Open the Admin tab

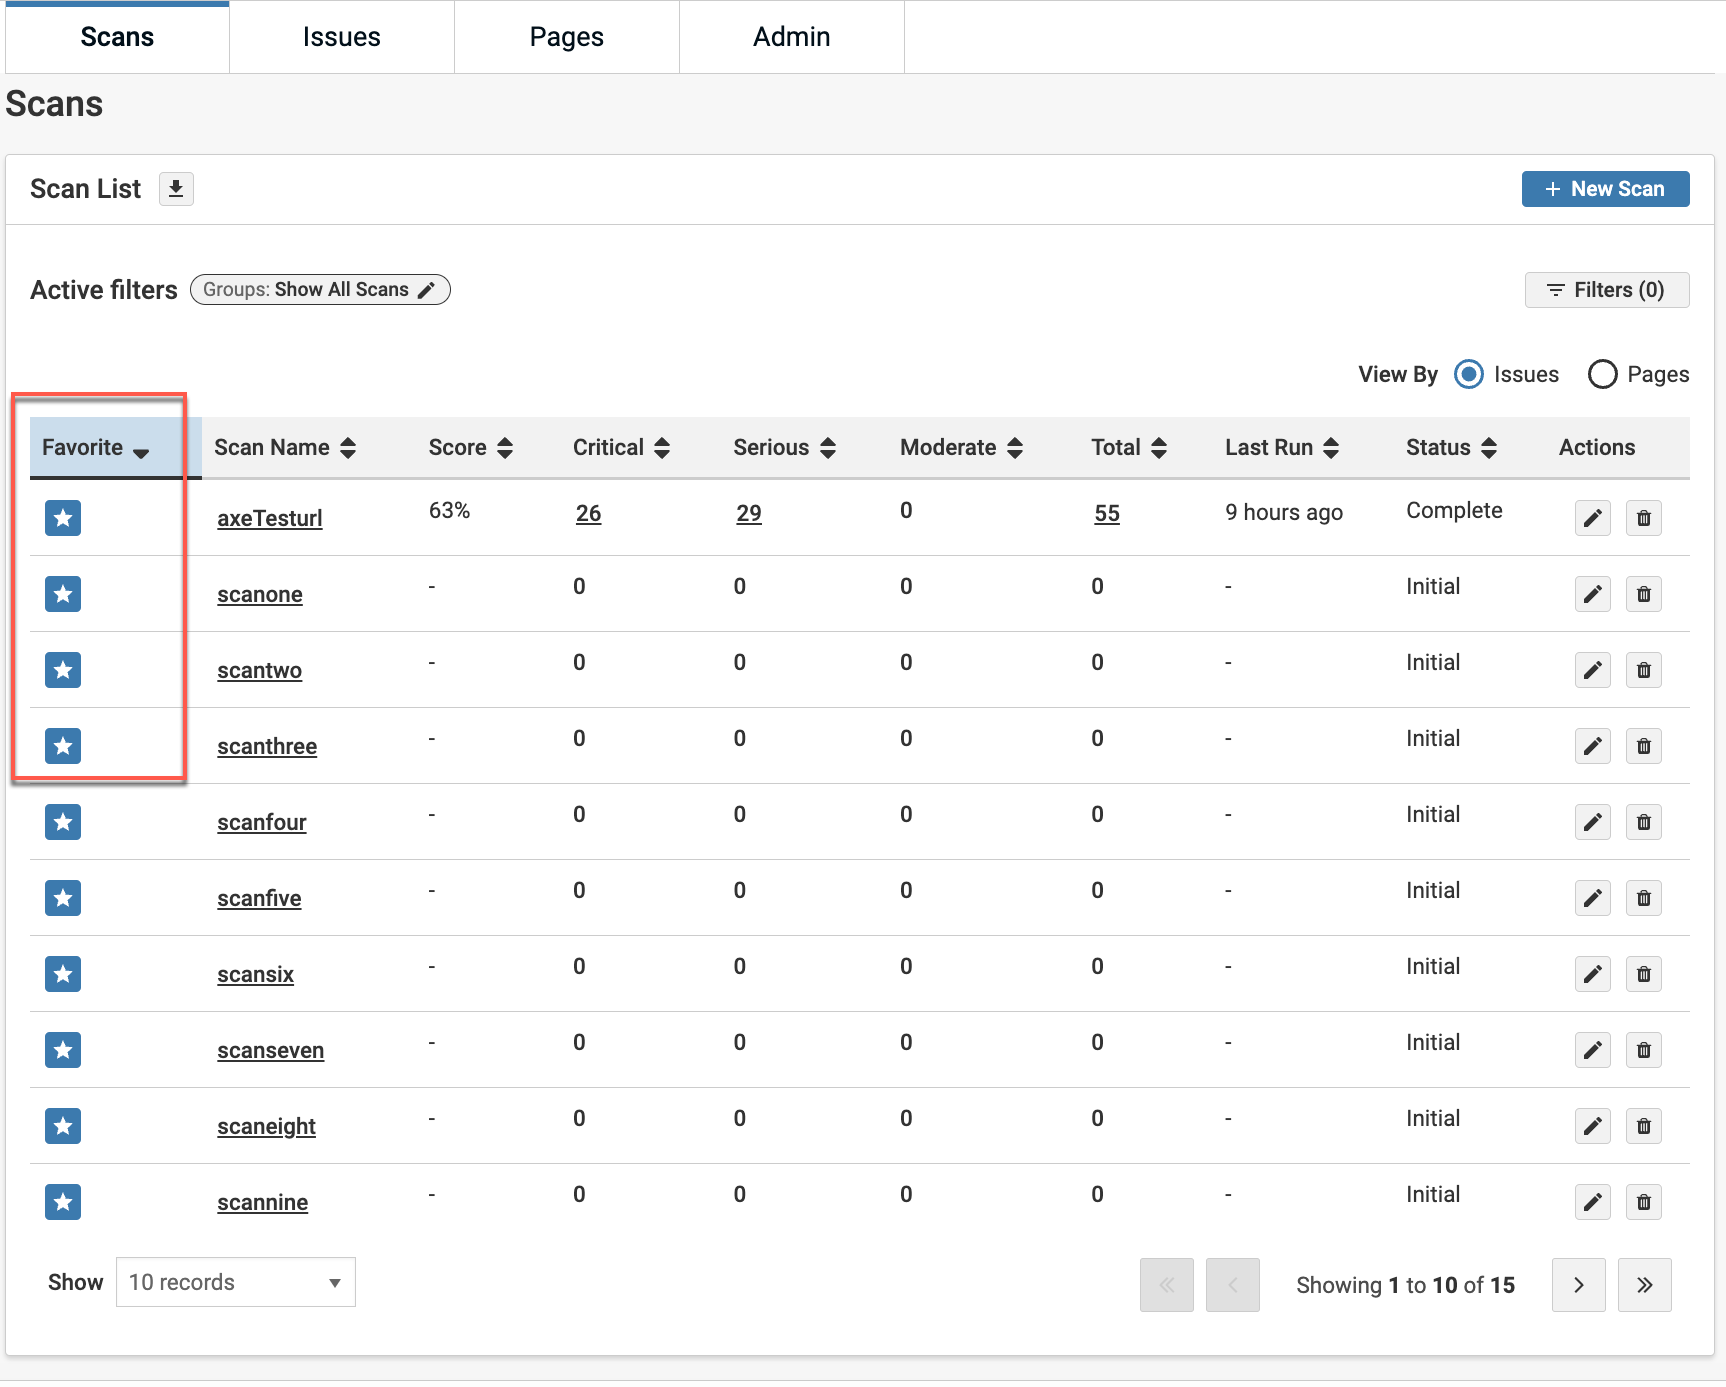pyautogui.click(x=791, y=37)
